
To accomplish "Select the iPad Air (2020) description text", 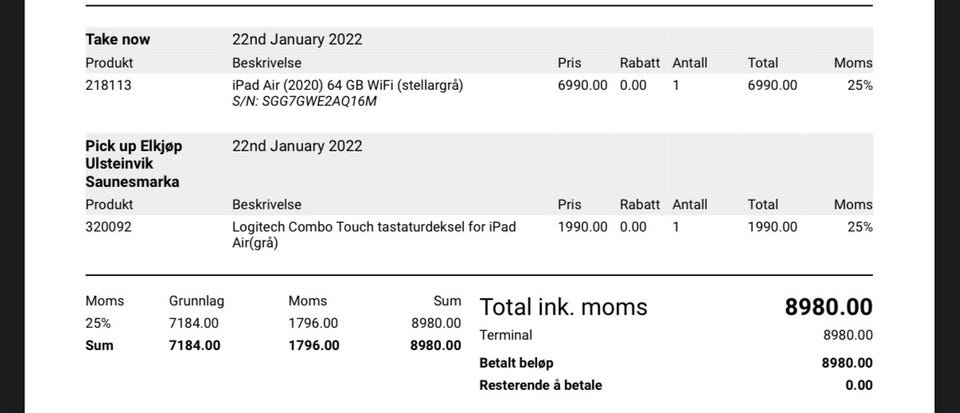I will tap(347, 85).
